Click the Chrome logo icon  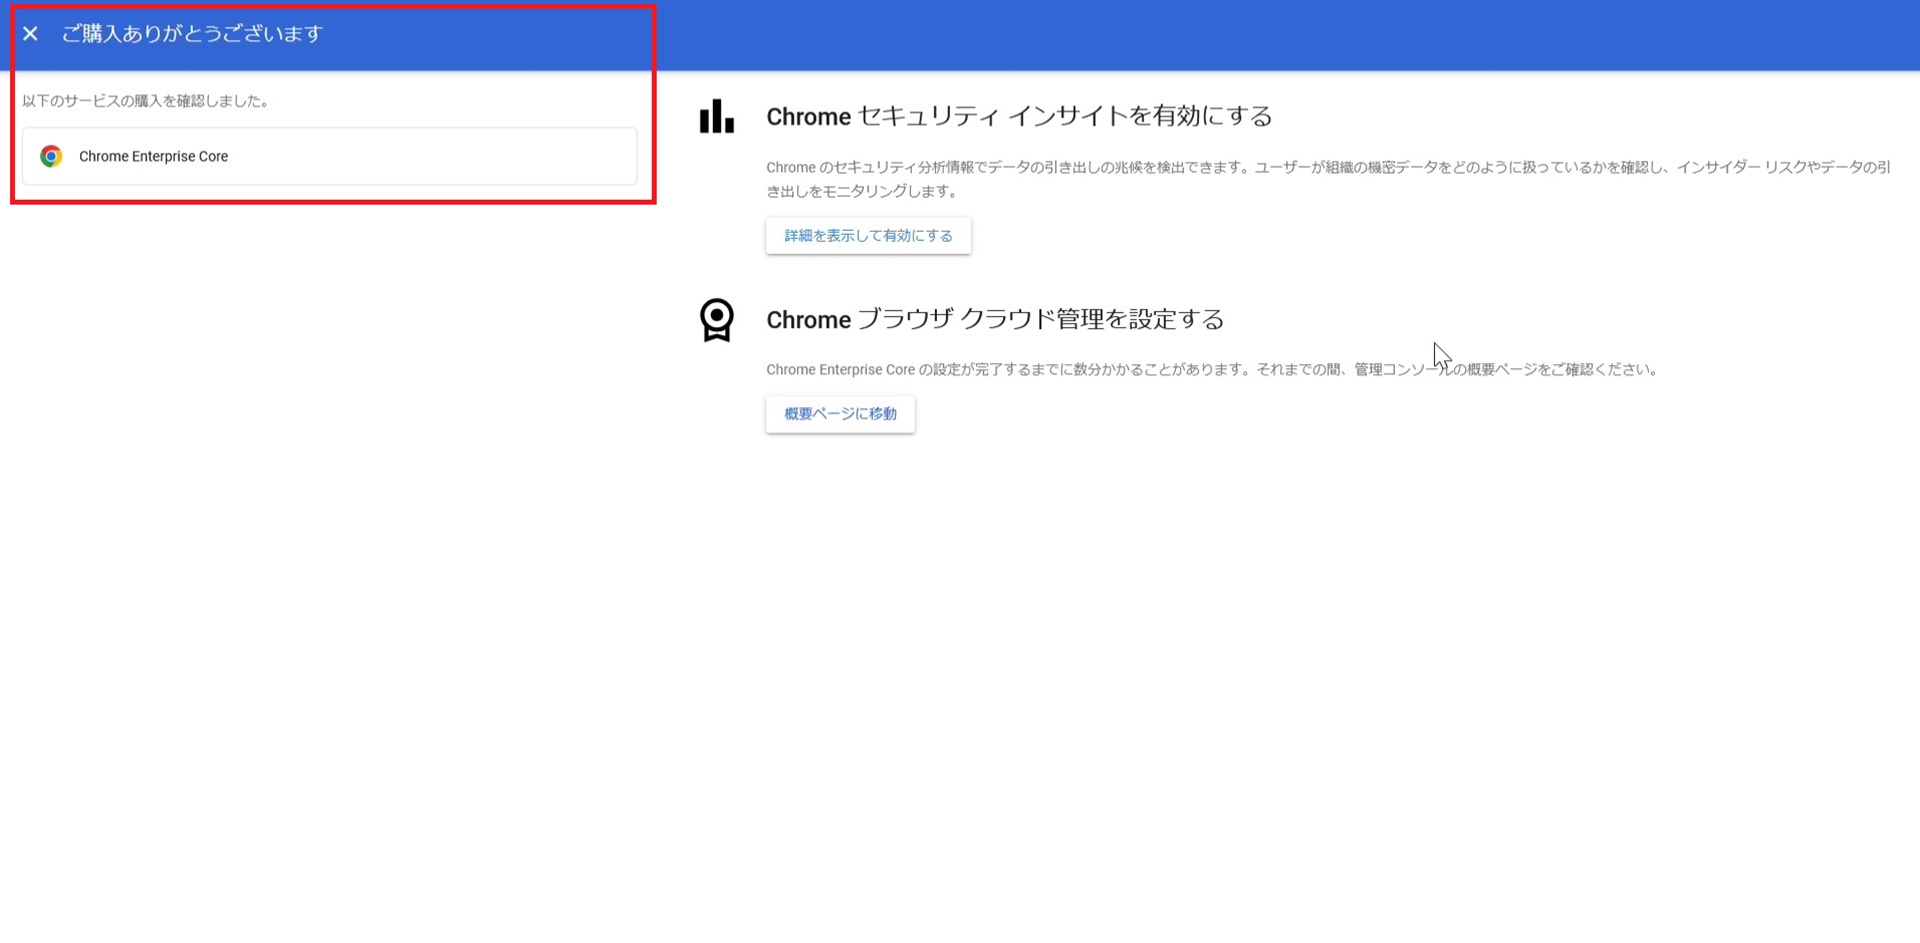pyautogui.click(x=51, y=156)
